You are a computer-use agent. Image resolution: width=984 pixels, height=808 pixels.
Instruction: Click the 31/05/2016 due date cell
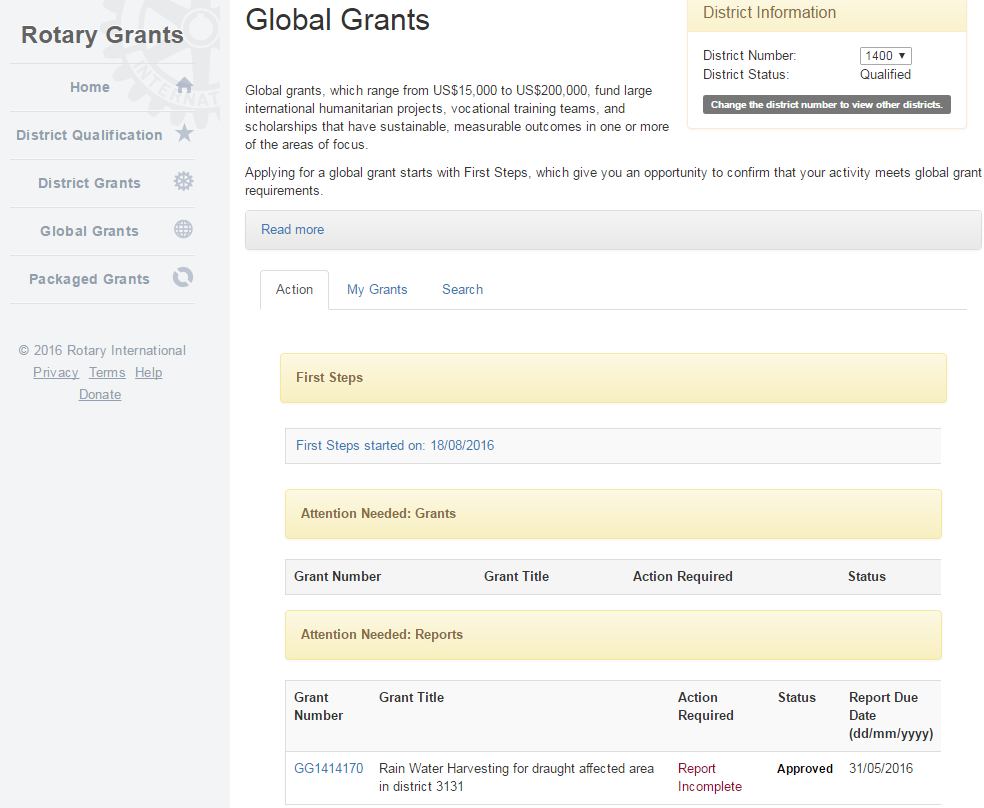coord(880,768)
